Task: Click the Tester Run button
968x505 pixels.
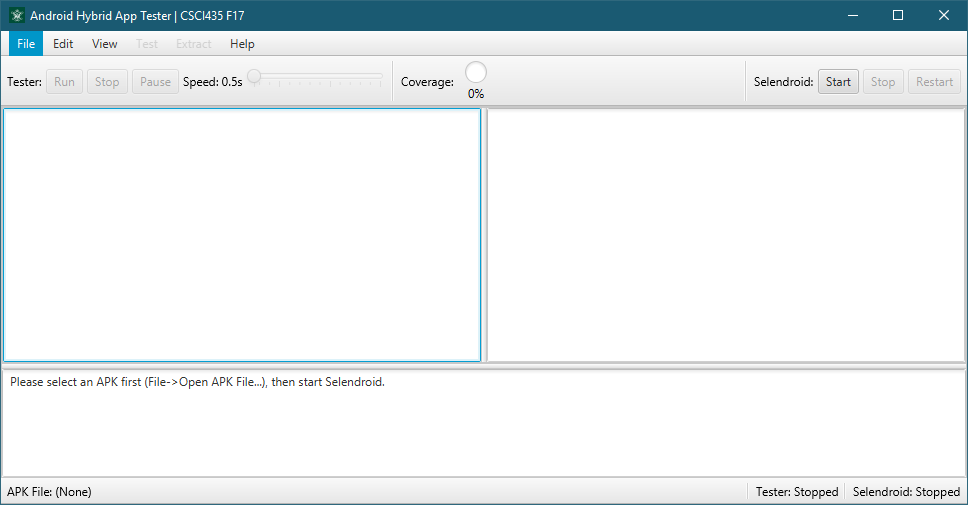Action: click(64, 81)
